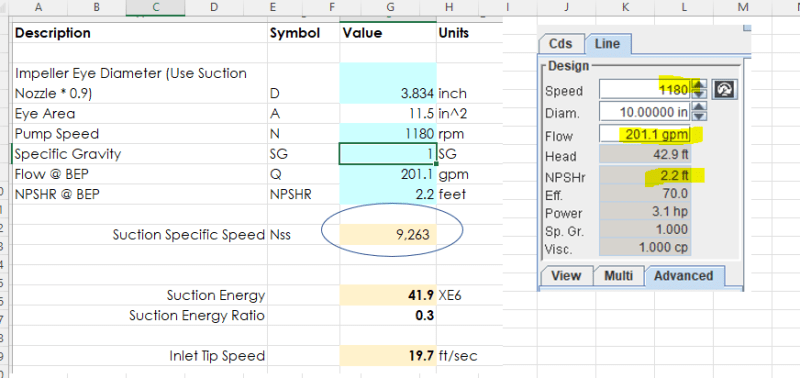
Task: Select column header M
Action: coord(742,7)
